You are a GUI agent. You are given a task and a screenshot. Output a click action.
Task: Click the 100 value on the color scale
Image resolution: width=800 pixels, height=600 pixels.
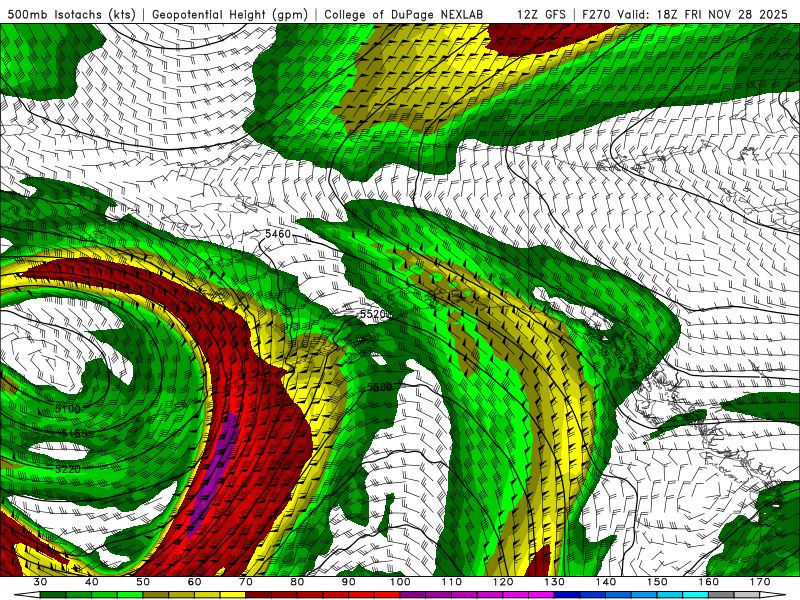pos(400,582)
